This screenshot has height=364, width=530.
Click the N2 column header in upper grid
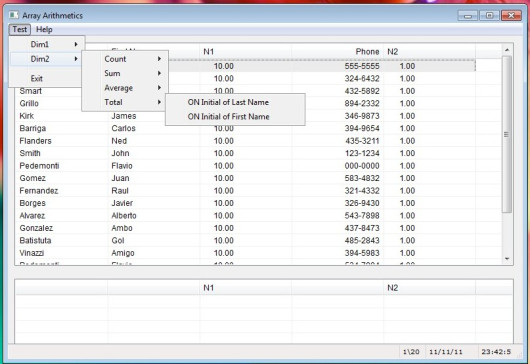429,51
